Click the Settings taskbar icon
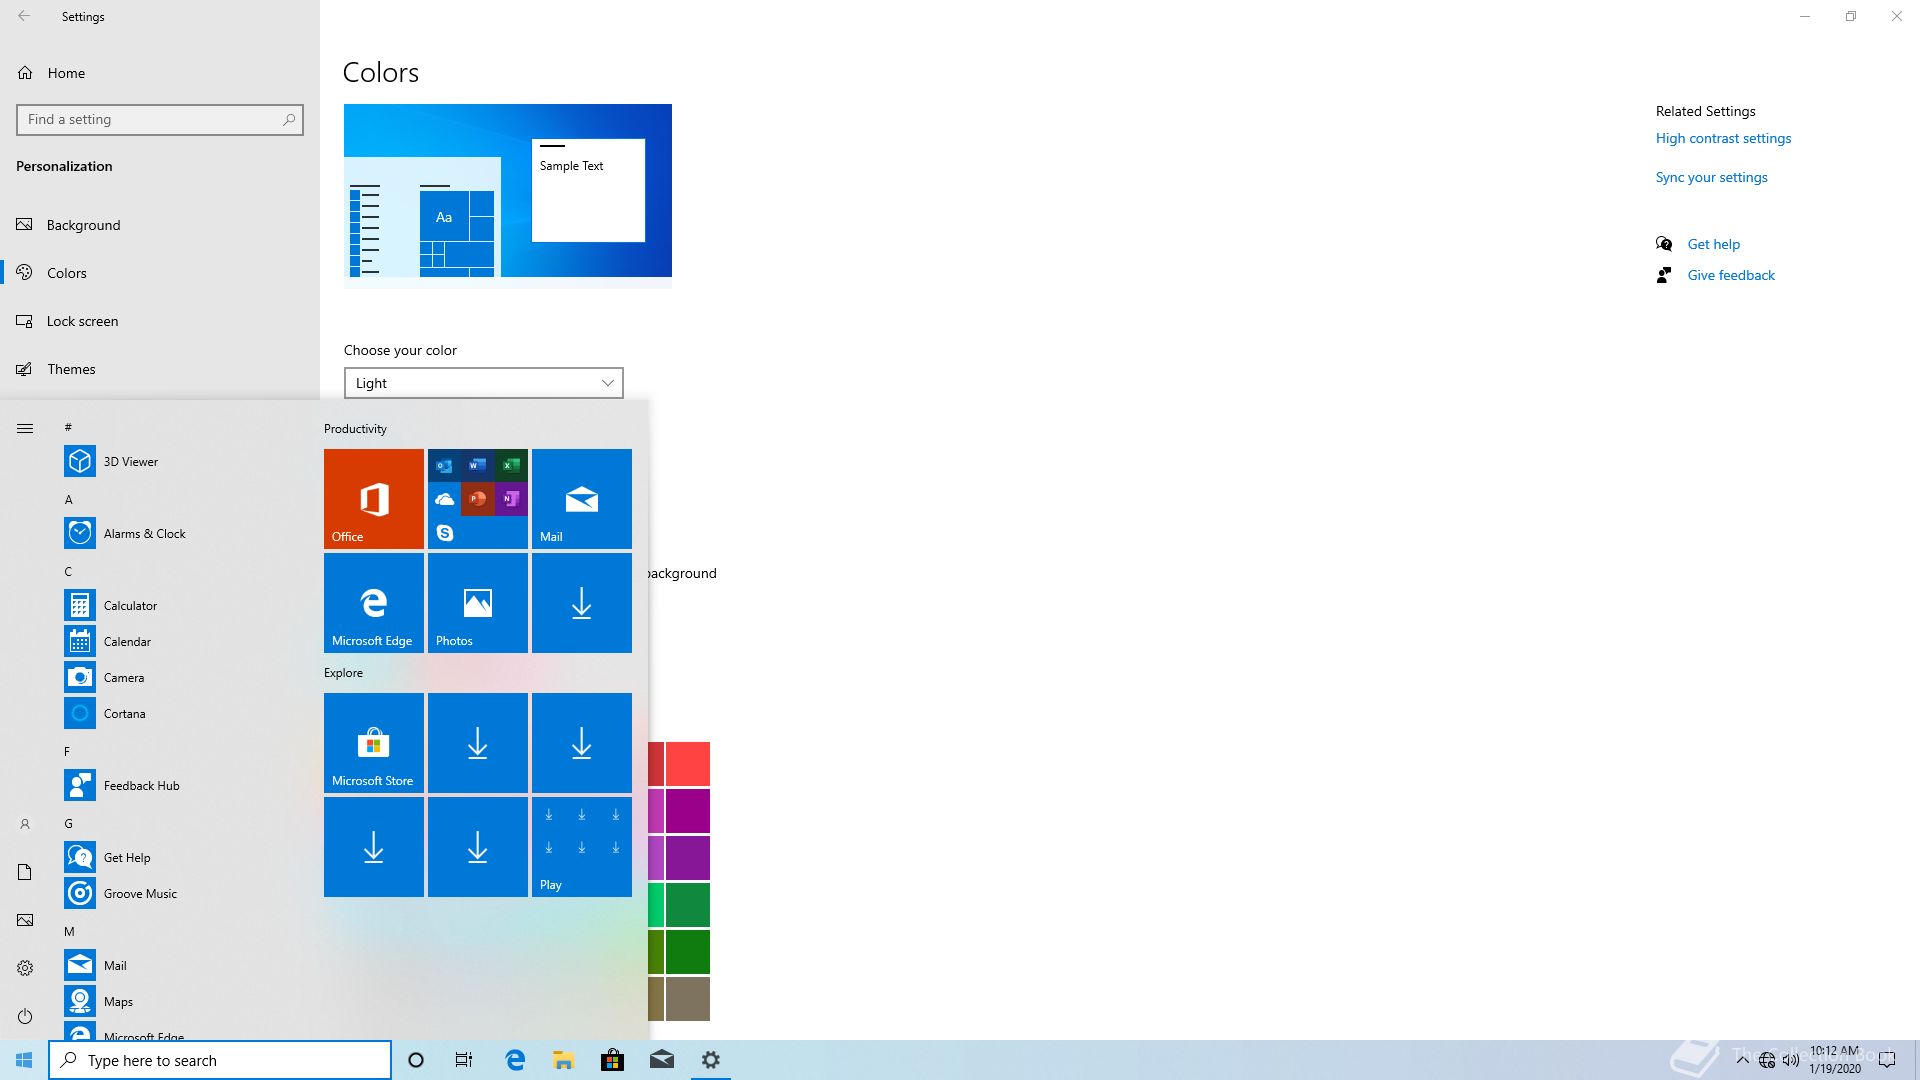Viewport: 1920px width, 1080px height. (x=710, y=1060)
